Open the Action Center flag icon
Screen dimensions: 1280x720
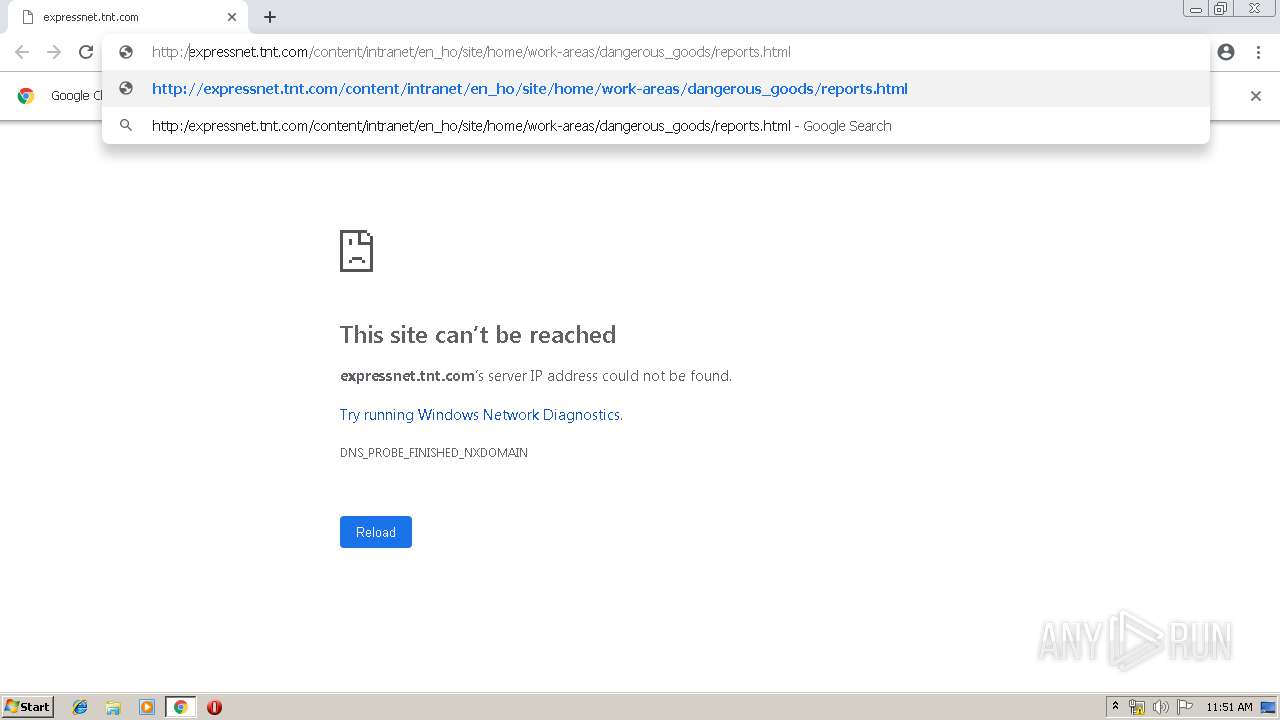[x=1185, y=707]
